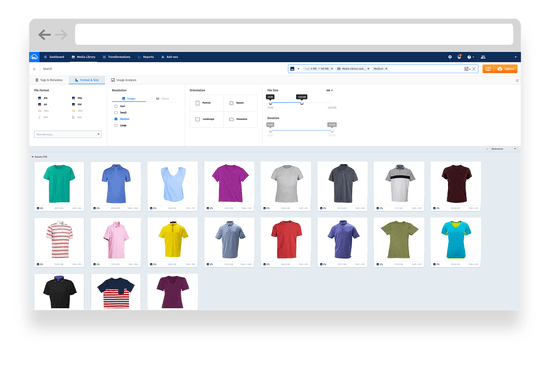
Task: Check the Panorama orientation checkbox
Action: coord(231,119)
